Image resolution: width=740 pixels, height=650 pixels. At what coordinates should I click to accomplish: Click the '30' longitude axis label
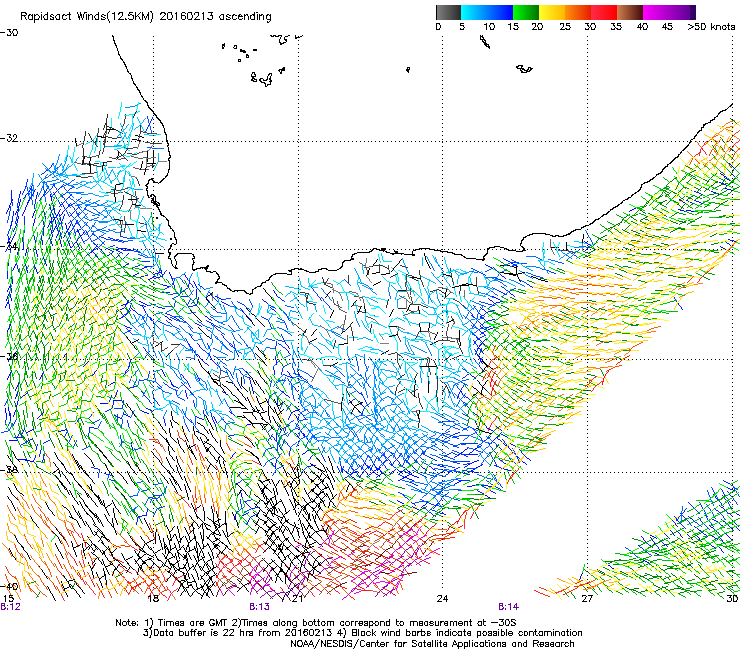[x=732, y=599]
